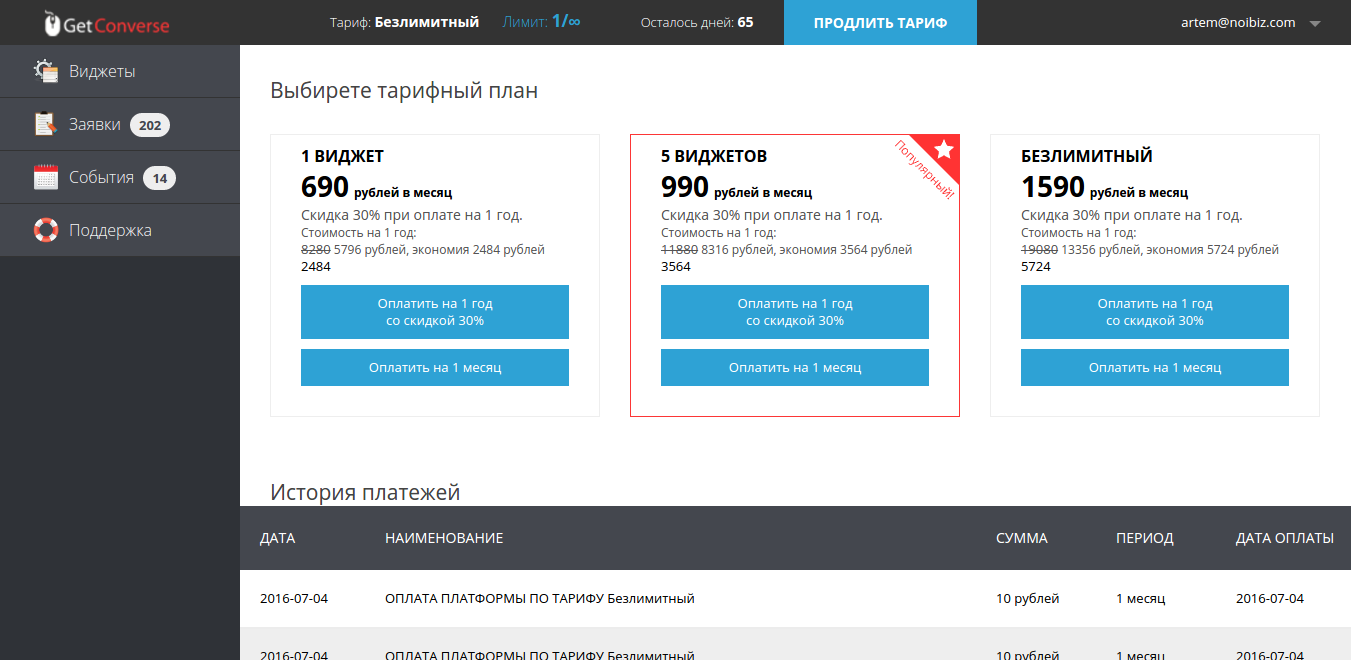Screen dimensions: 1351x660
Task: Click the СУММА column header
Action: (1022, 538)
